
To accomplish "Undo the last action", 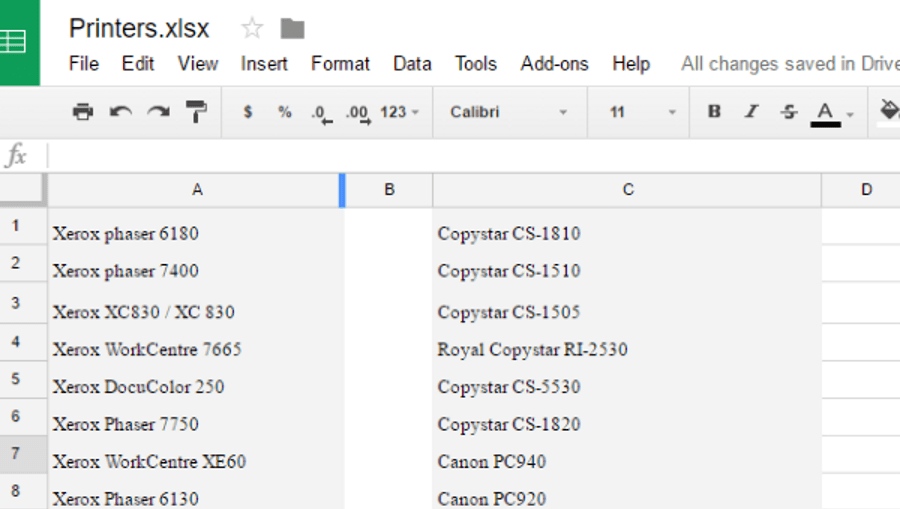I will [121, 111].
